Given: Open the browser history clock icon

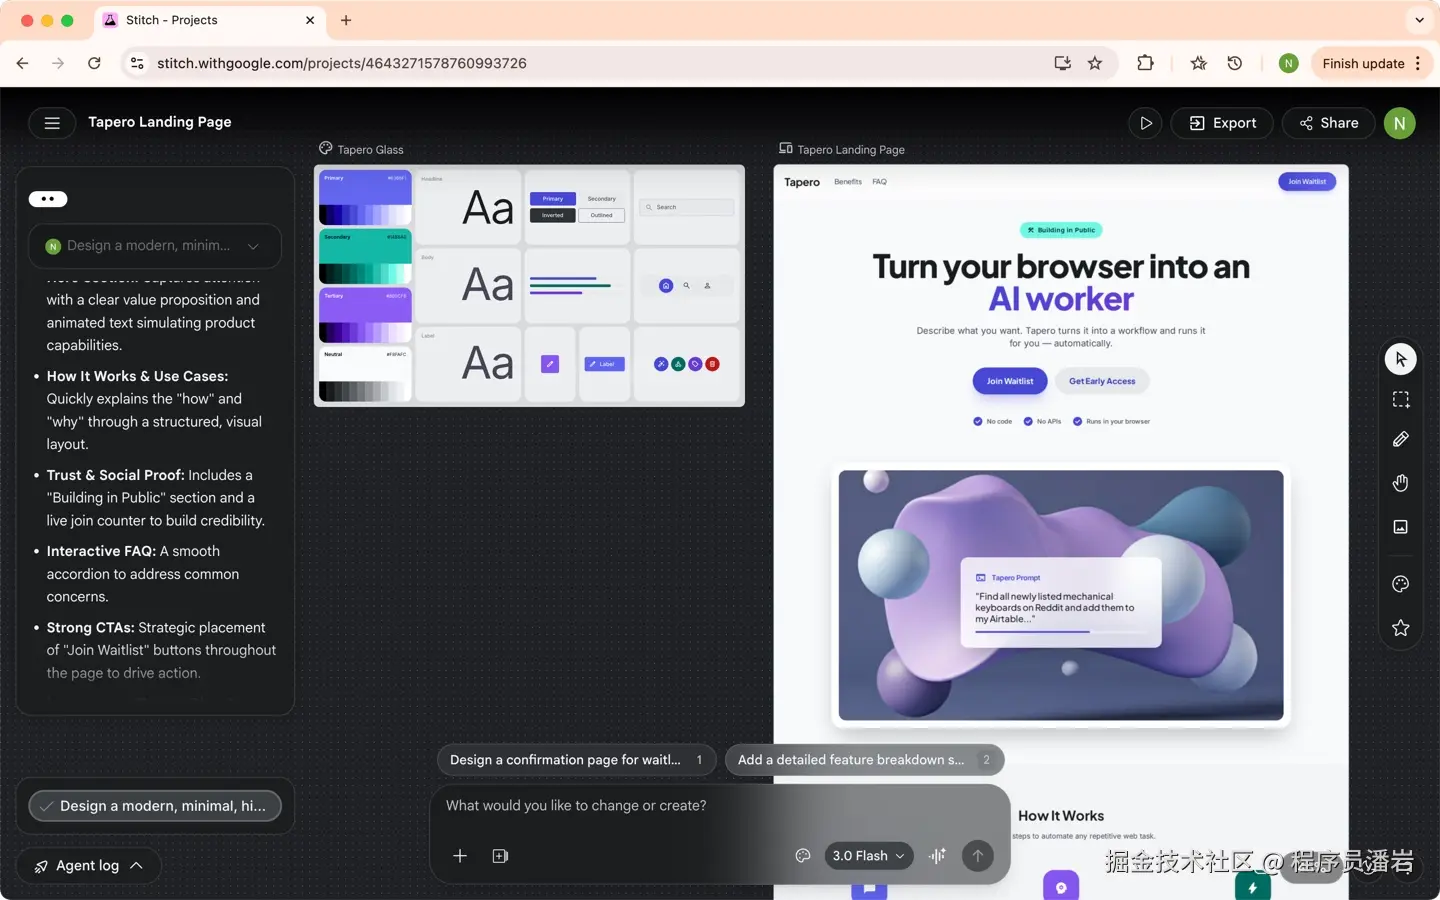Looking at the screenshot, I should click(x=1235, y=63).
